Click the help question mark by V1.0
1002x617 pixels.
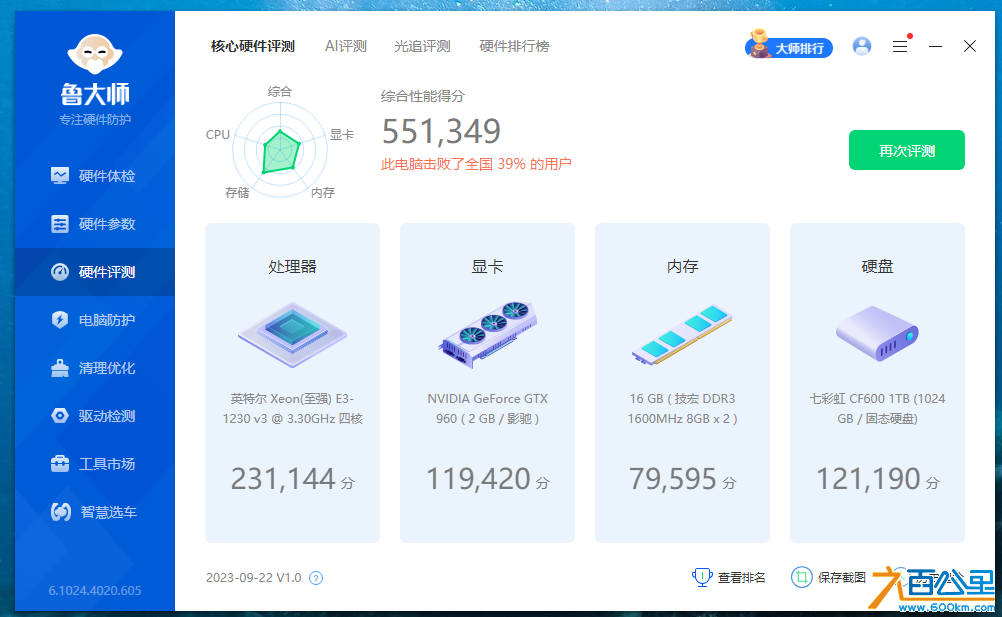pyautogui.click(x=316, y=578)
